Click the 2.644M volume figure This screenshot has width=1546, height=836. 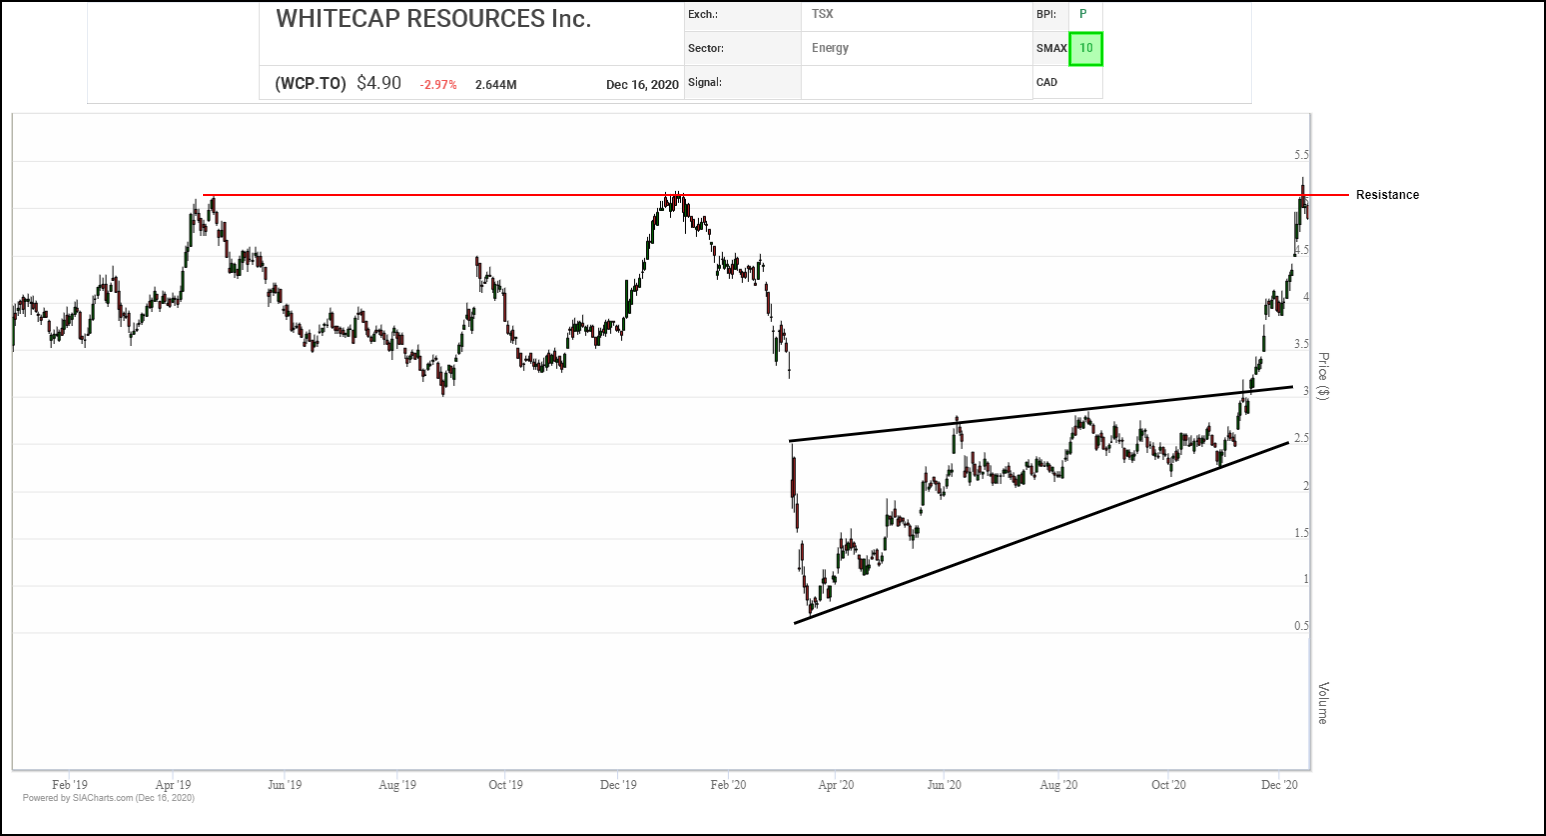(495, 85)
